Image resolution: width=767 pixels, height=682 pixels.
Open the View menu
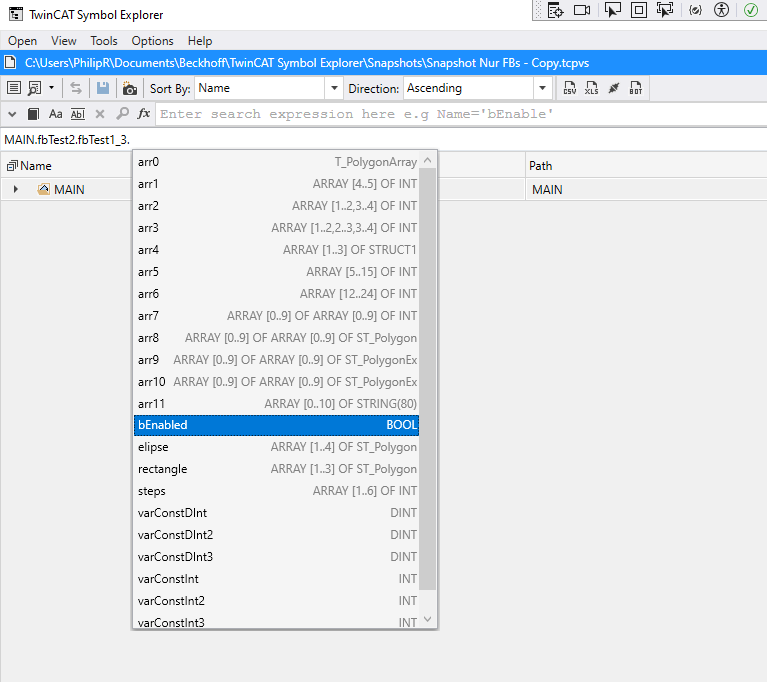coord(64,41)
